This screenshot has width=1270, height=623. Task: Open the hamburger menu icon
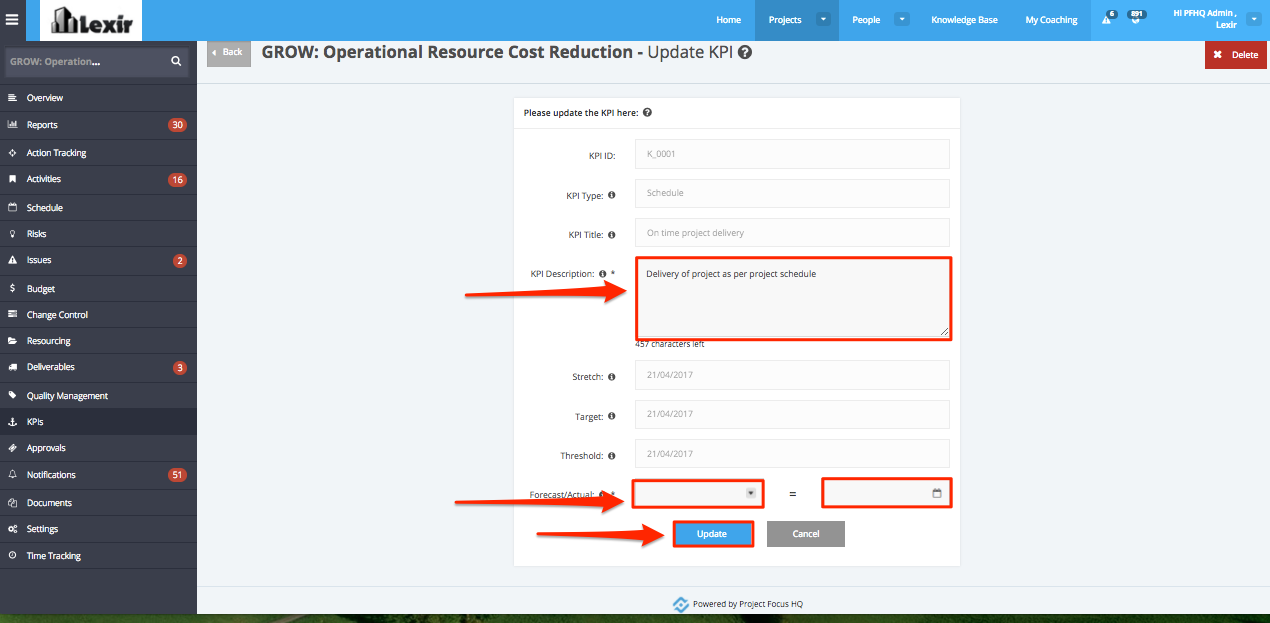[x=12, y=19]
